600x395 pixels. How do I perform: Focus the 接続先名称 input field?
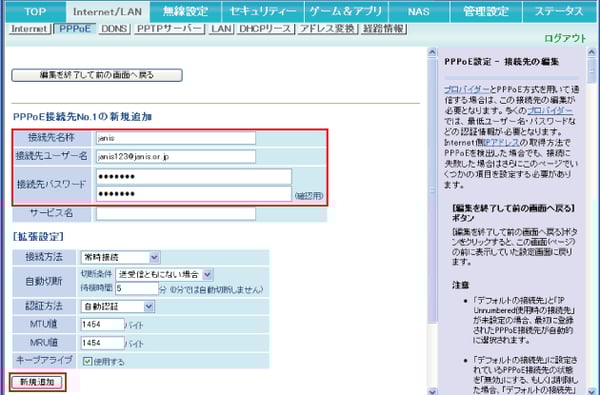[176, 138]
